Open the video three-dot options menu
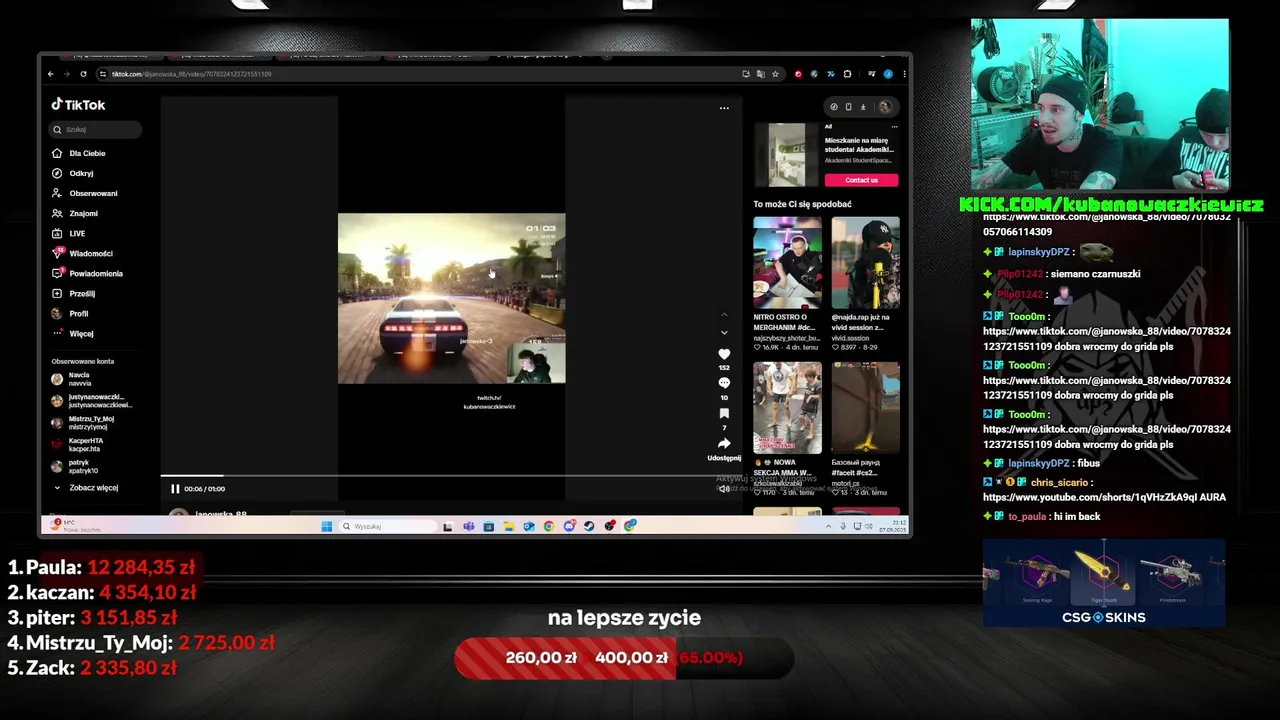This screenshot has height=720, width=1280. [x=724, y=108]
